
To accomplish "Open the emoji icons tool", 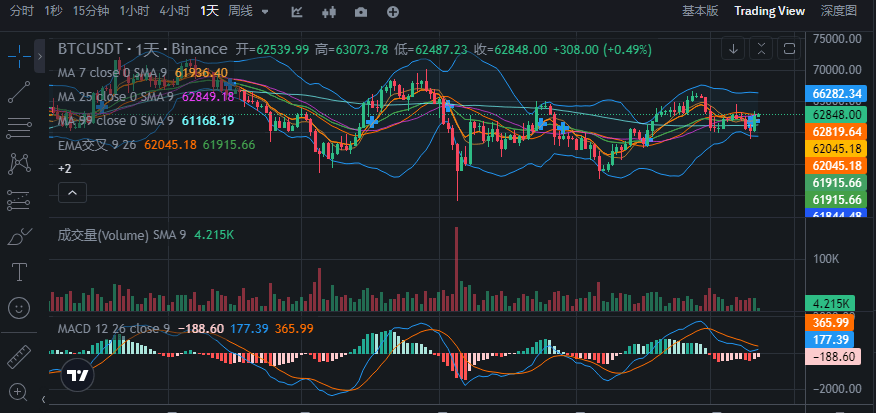I will coord(20,307).
